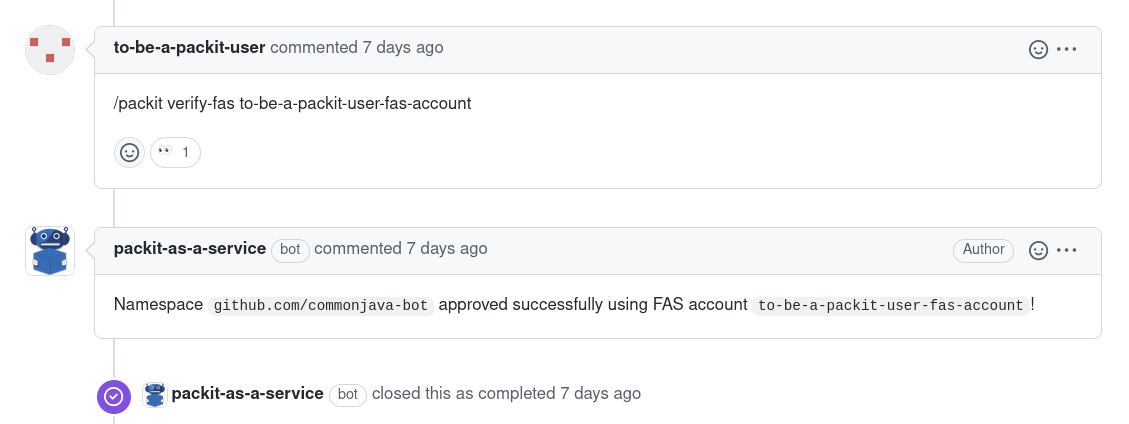Viewport: 1129px width, 424px height.
Task: Open packit-as-a-service profile from comment header
Action: click(190, 249)
